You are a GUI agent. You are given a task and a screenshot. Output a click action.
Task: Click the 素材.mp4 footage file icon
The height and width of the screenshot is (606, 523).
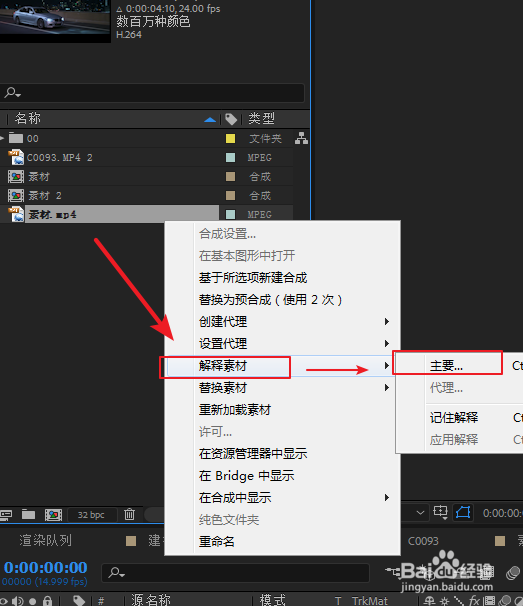coord(16,214)
